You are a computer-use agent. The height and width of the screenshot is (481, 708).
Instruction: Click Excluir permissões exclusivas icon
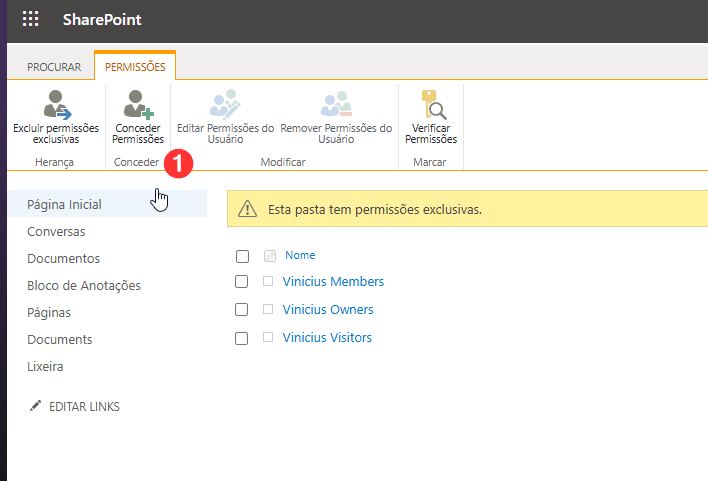pyautogui.click(x=56, y=104)
